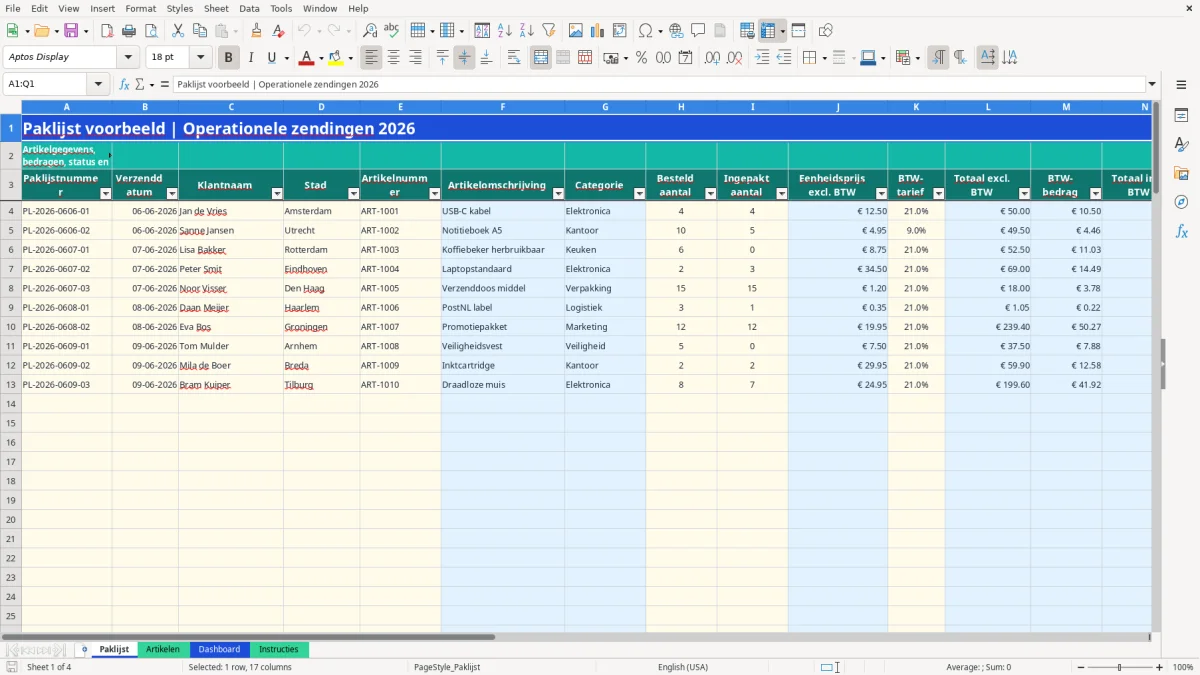1200x675 pixels.
Task: Open the Categorie column filter dropdown
Action: click(639, 193)
